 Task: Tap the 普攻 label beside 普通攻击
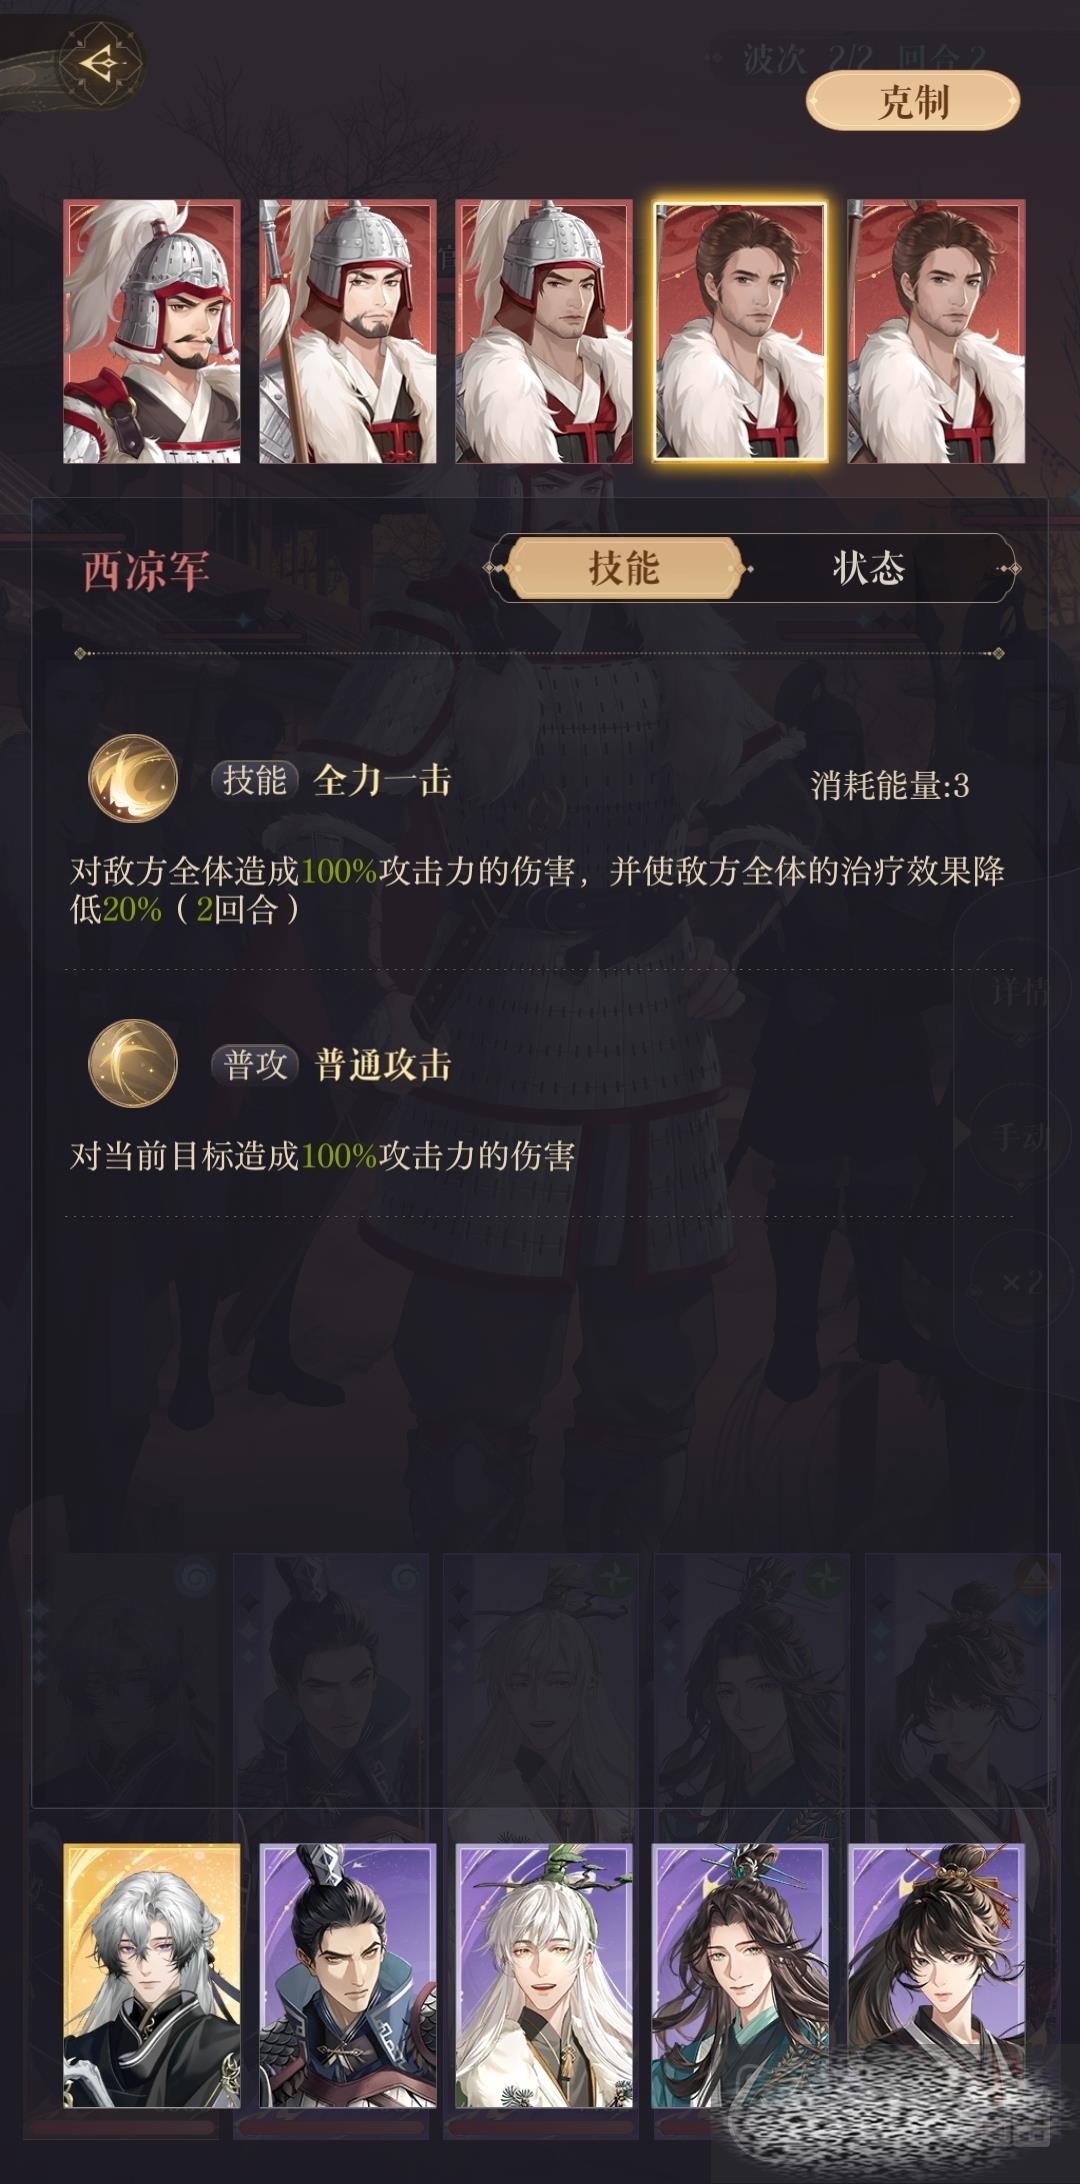point(255,1065)
